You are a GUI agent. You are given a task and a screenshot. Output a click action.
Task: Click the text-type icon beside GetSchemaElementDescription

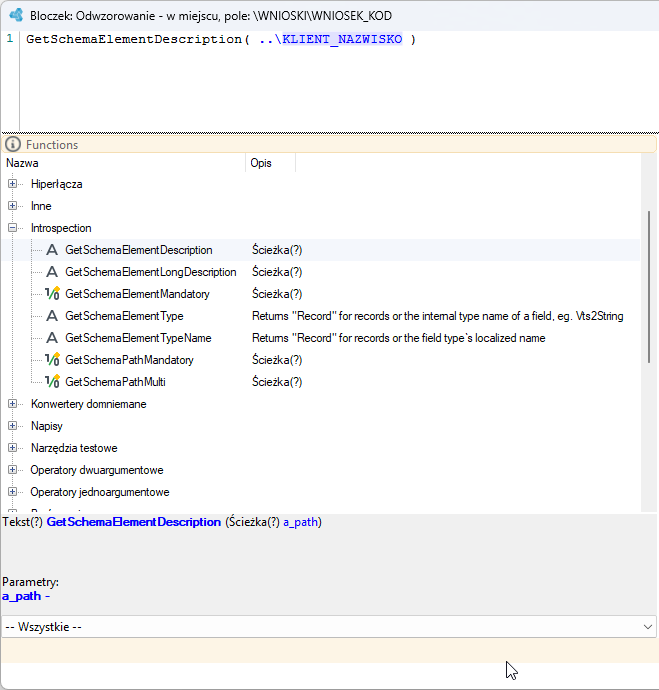(x=52, y=250)
